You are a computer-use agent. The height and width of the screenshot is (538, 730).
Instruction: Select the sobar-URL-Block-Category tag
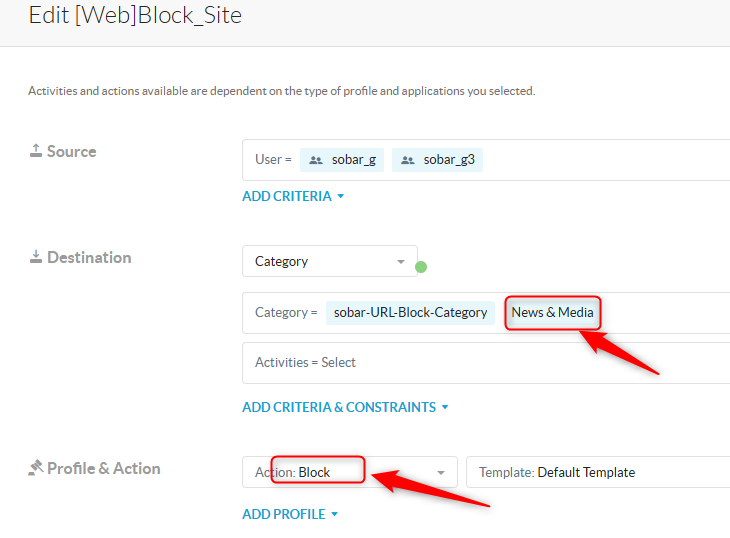click(x=410, y=312)
